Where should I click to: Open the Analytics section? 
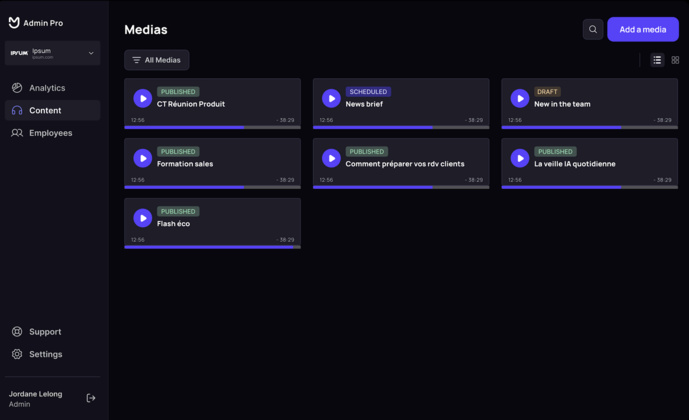tap(47, 88)
